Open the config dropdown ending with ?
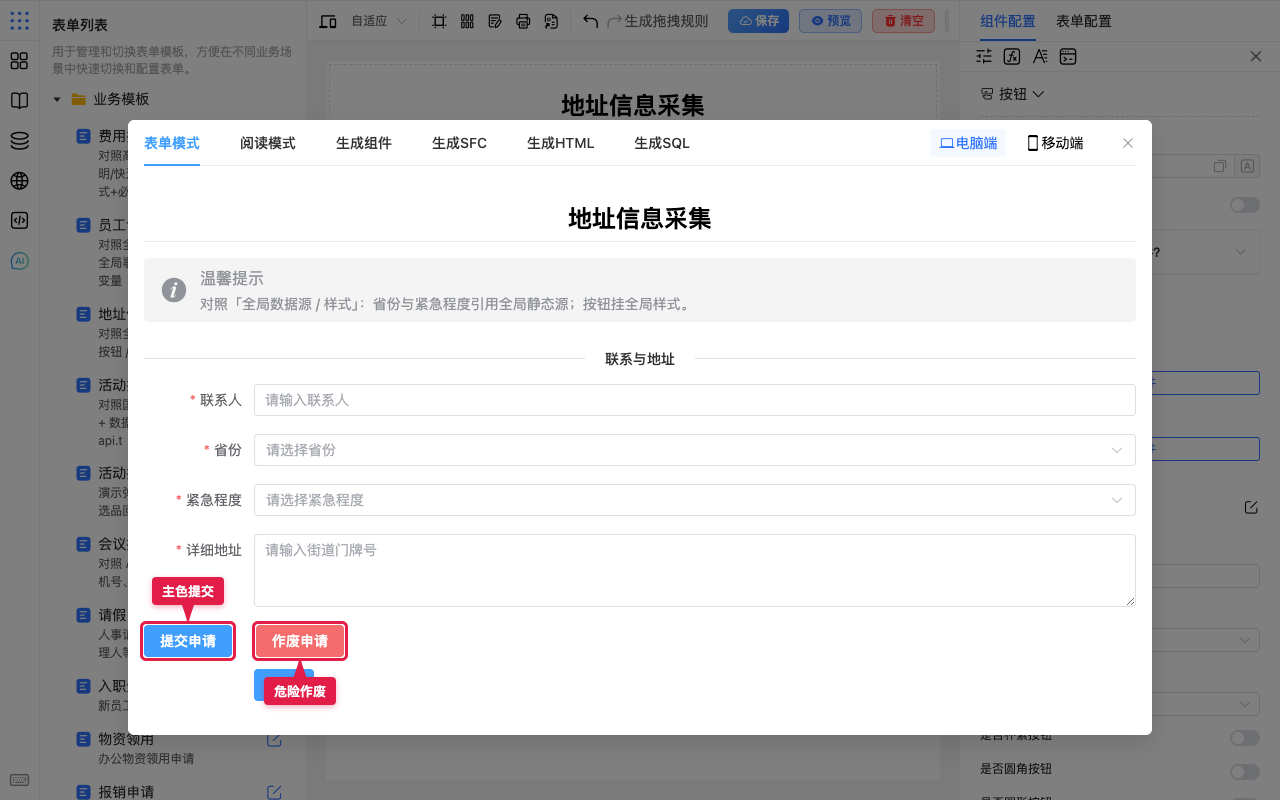The image size is (1280, 800). pyautogui.click(x=1206, y=252)
